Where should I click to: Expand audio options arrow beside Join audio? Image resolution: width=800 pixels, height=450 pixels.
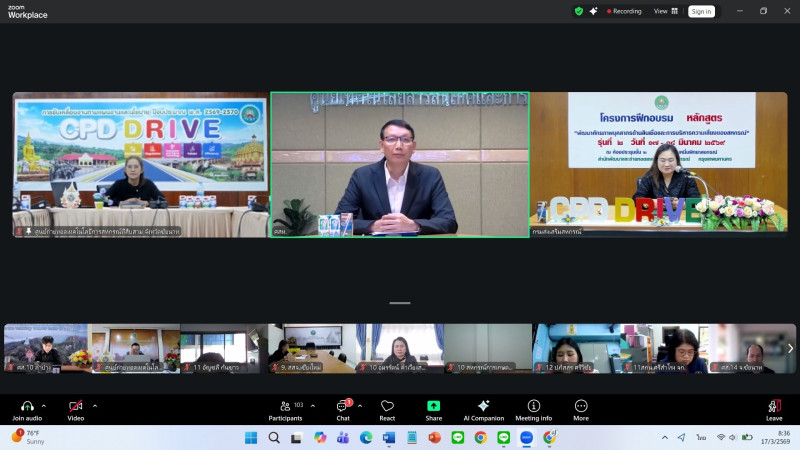pyautogui.click(x=47, y=405)
